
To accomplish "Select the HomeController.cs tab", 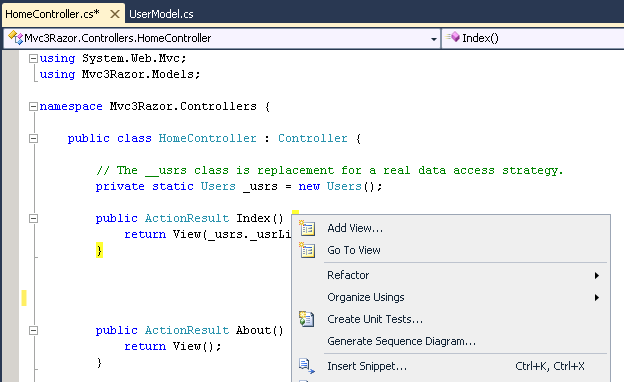I will click(52, 14).
